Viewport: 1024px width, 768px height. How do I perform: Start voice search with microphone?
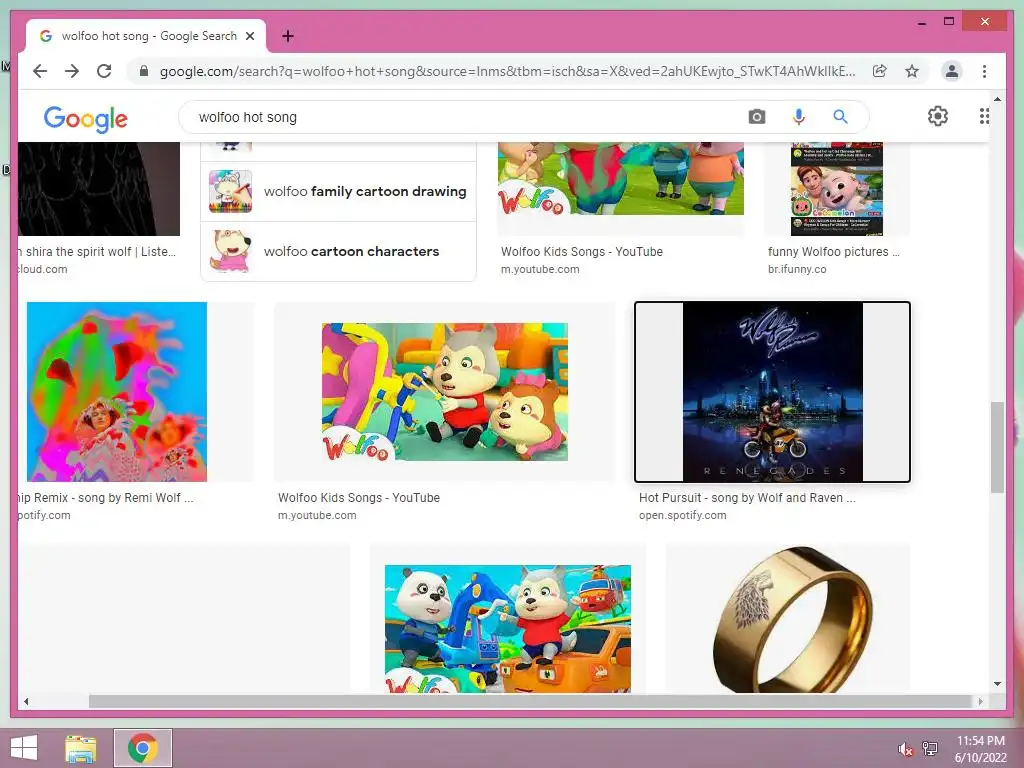point(798,117)
